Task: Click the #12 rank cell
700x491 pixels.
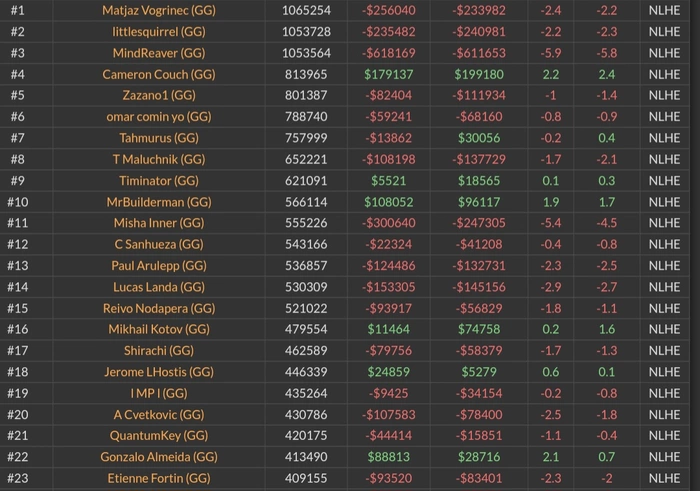Action: [18, 244]
